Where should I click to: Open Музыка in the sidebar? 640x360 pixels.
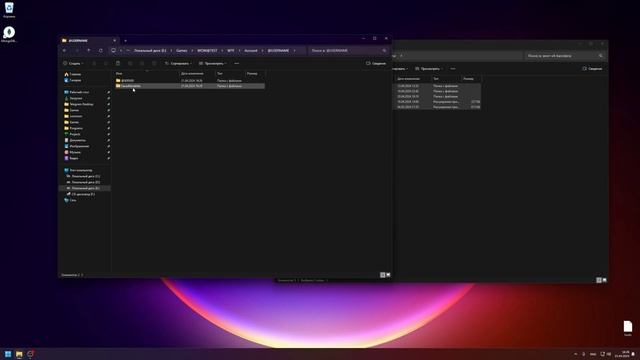coord(73,152)
